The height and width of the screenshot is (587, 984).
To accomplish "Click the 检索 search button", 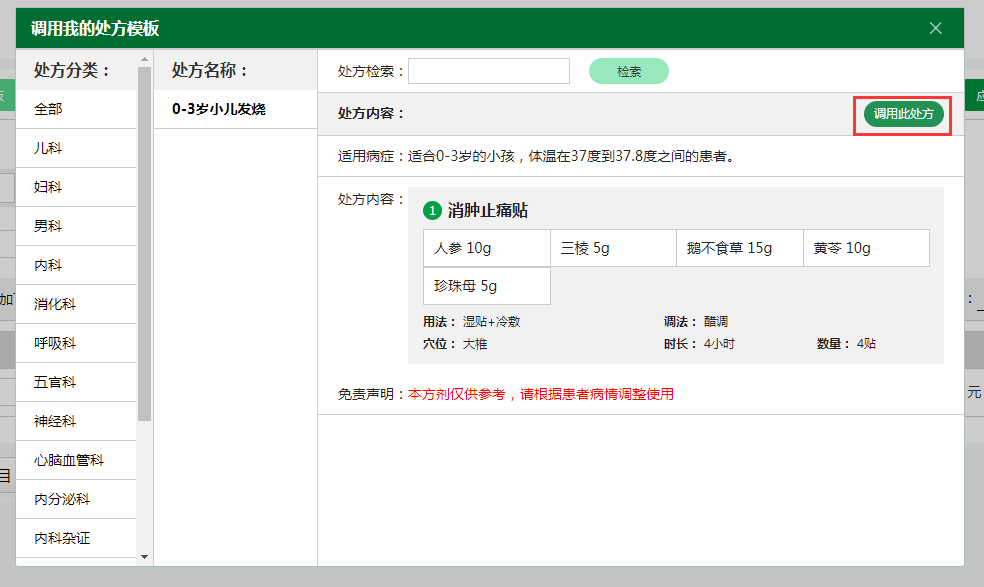I will [628, 72].
